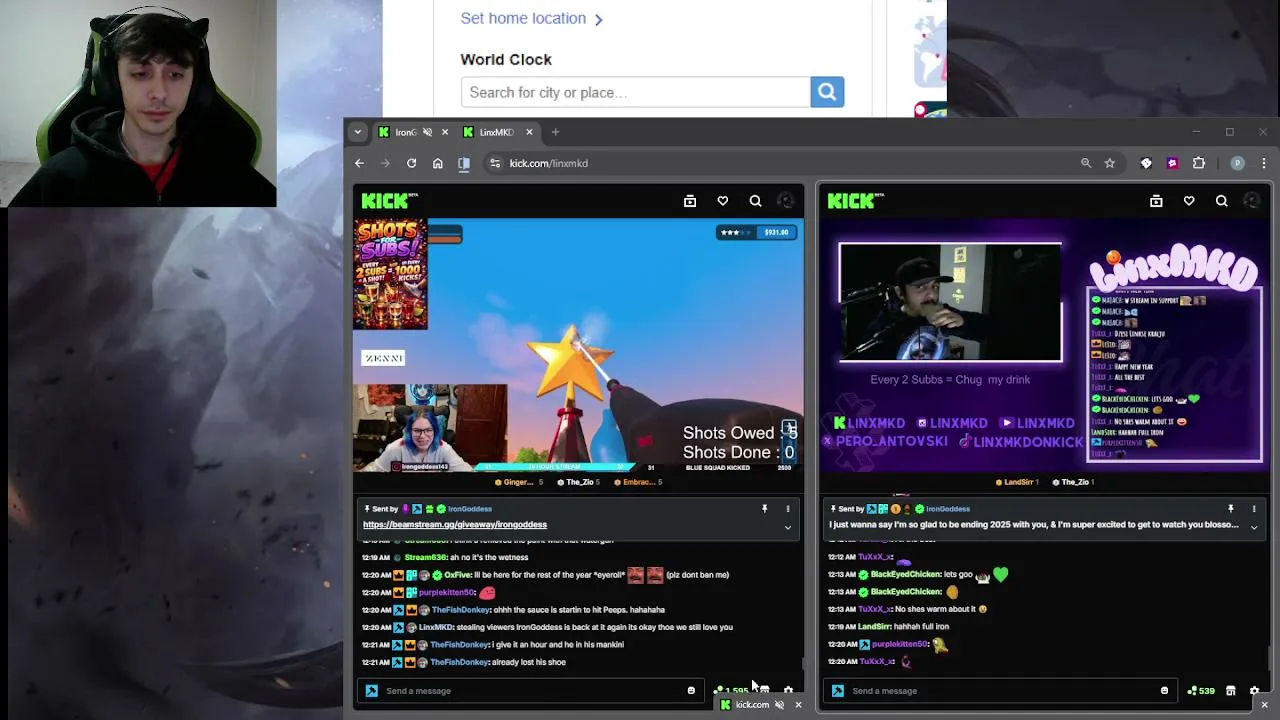The image size is (1280, 720).
Task: Click the Kick logo in right pane
Action: pyautogui.click(x=855, y=201)
